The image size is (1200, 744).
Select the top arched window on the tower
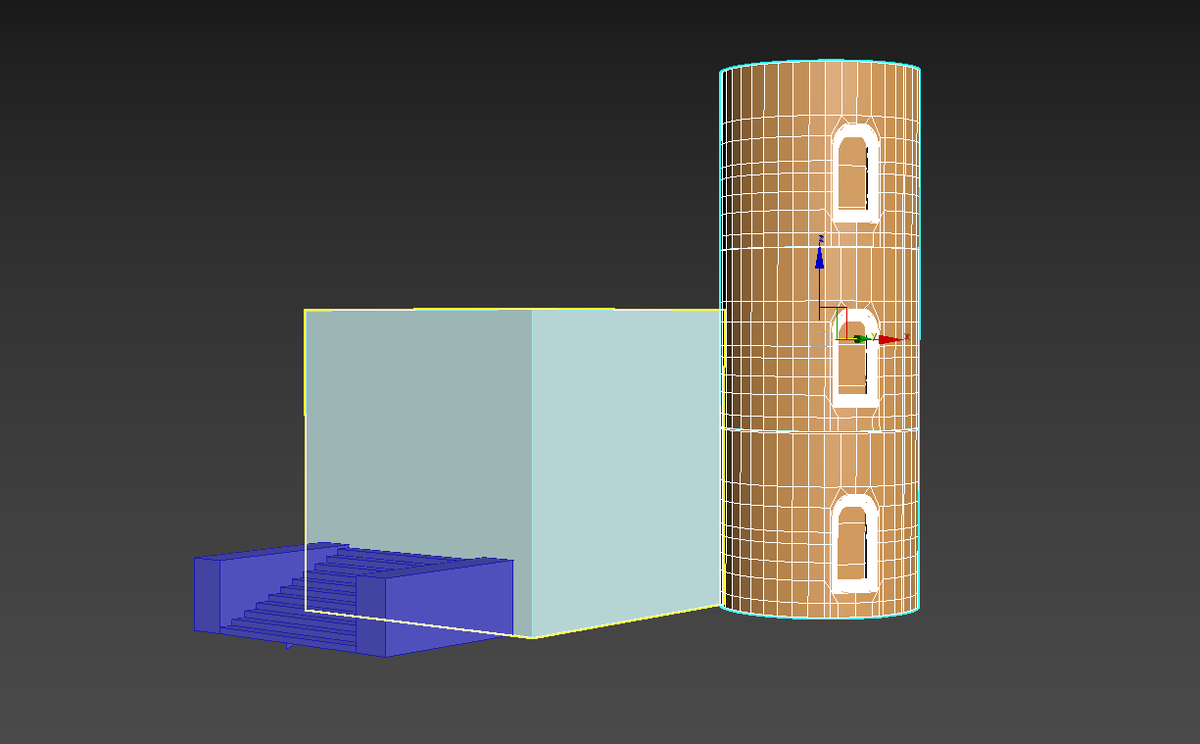coord(854,174)
